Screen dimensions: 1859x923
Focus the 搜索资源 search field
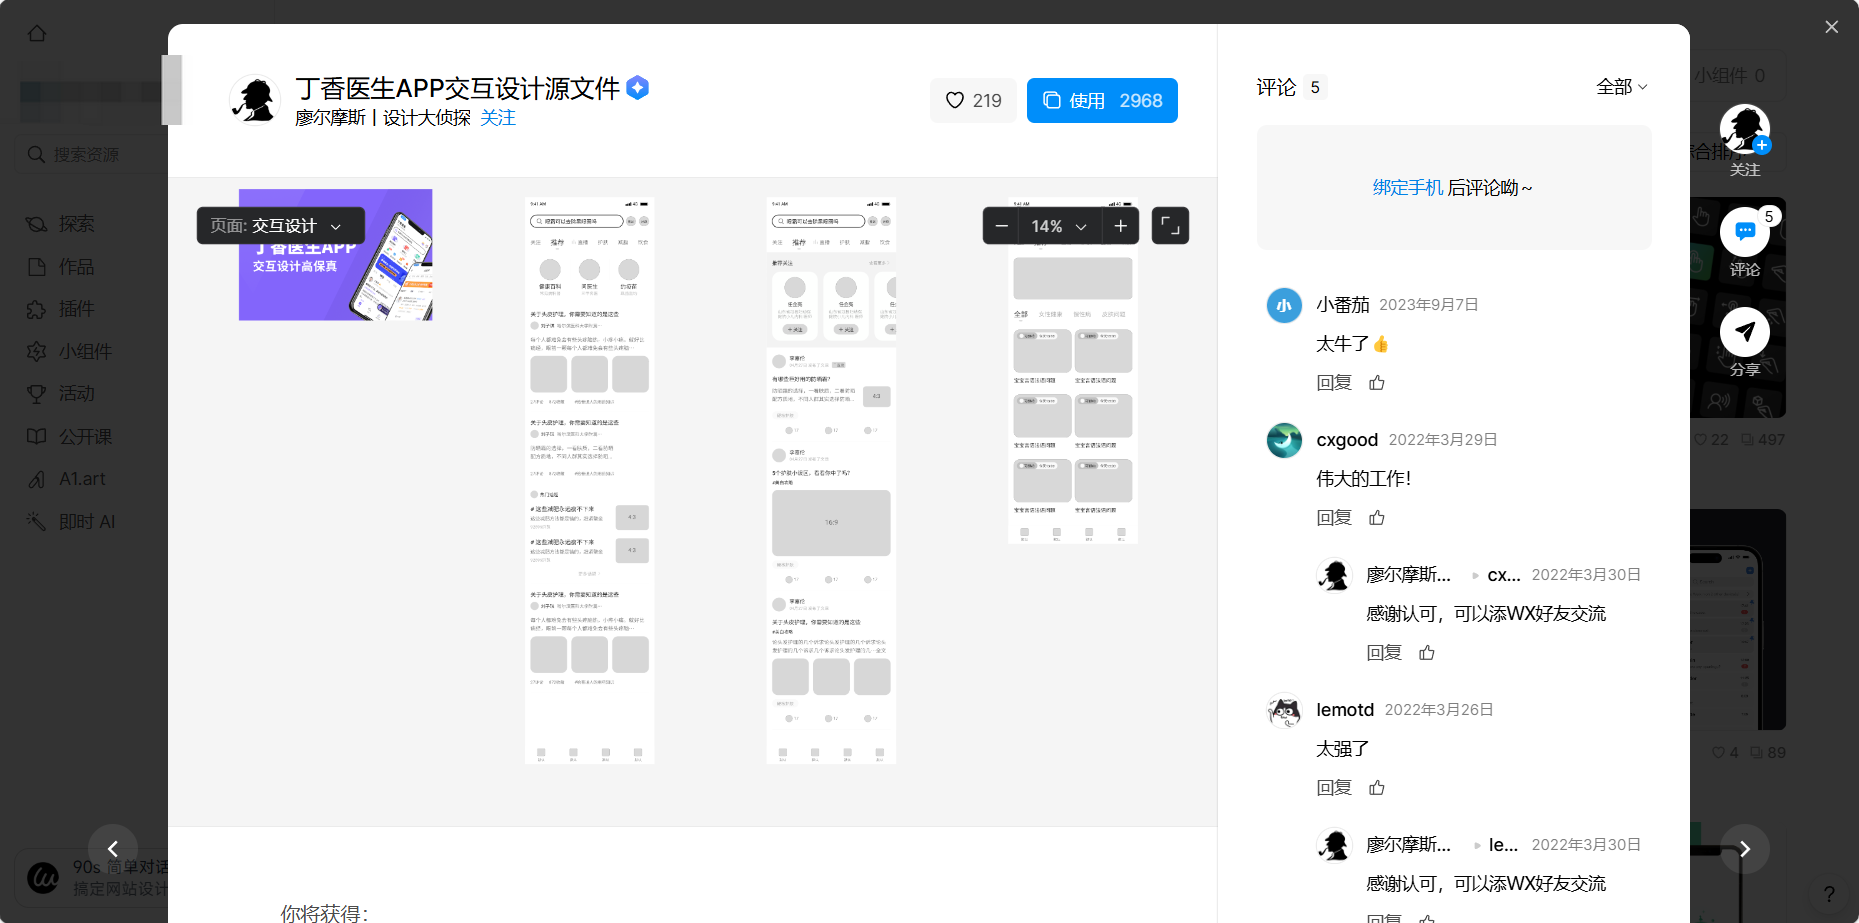tap(90, 154)
